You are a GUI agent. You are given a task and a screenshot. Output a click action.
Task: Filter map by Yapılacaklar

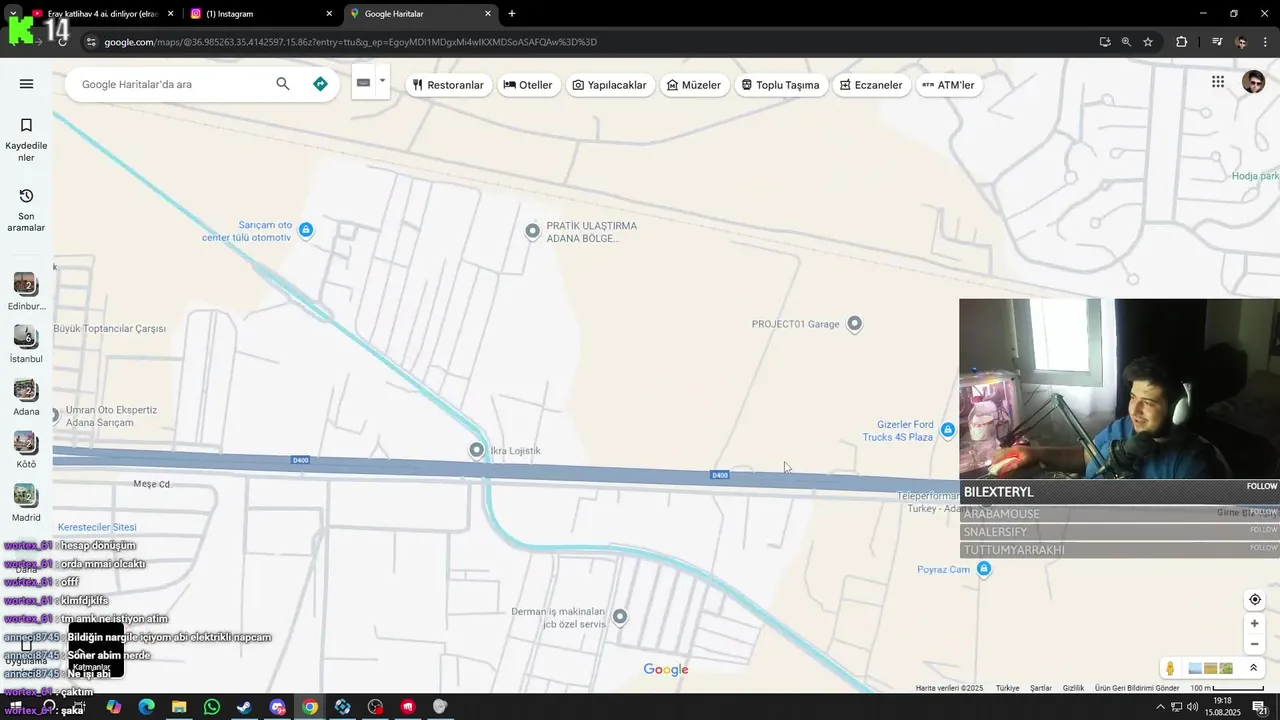pos(610,85)
